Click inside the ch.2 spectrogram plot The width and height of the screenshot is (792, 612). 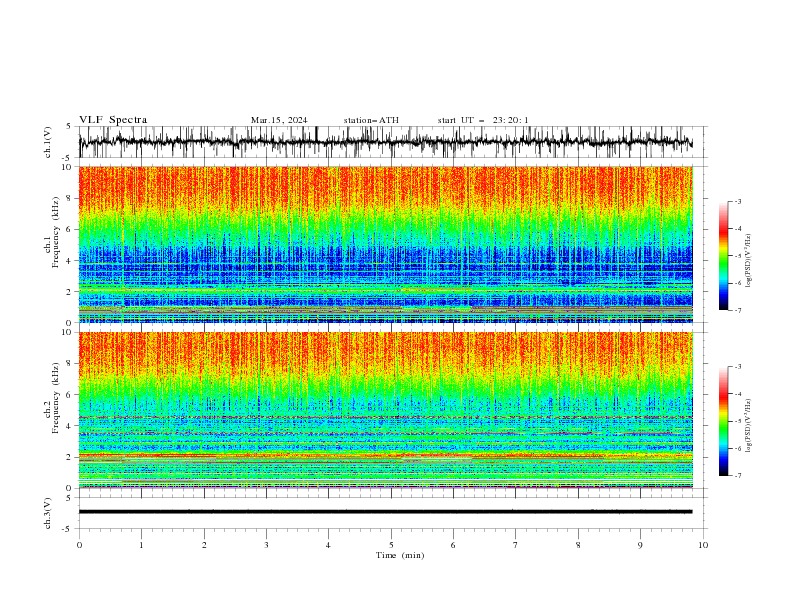(x=386, y=410)
